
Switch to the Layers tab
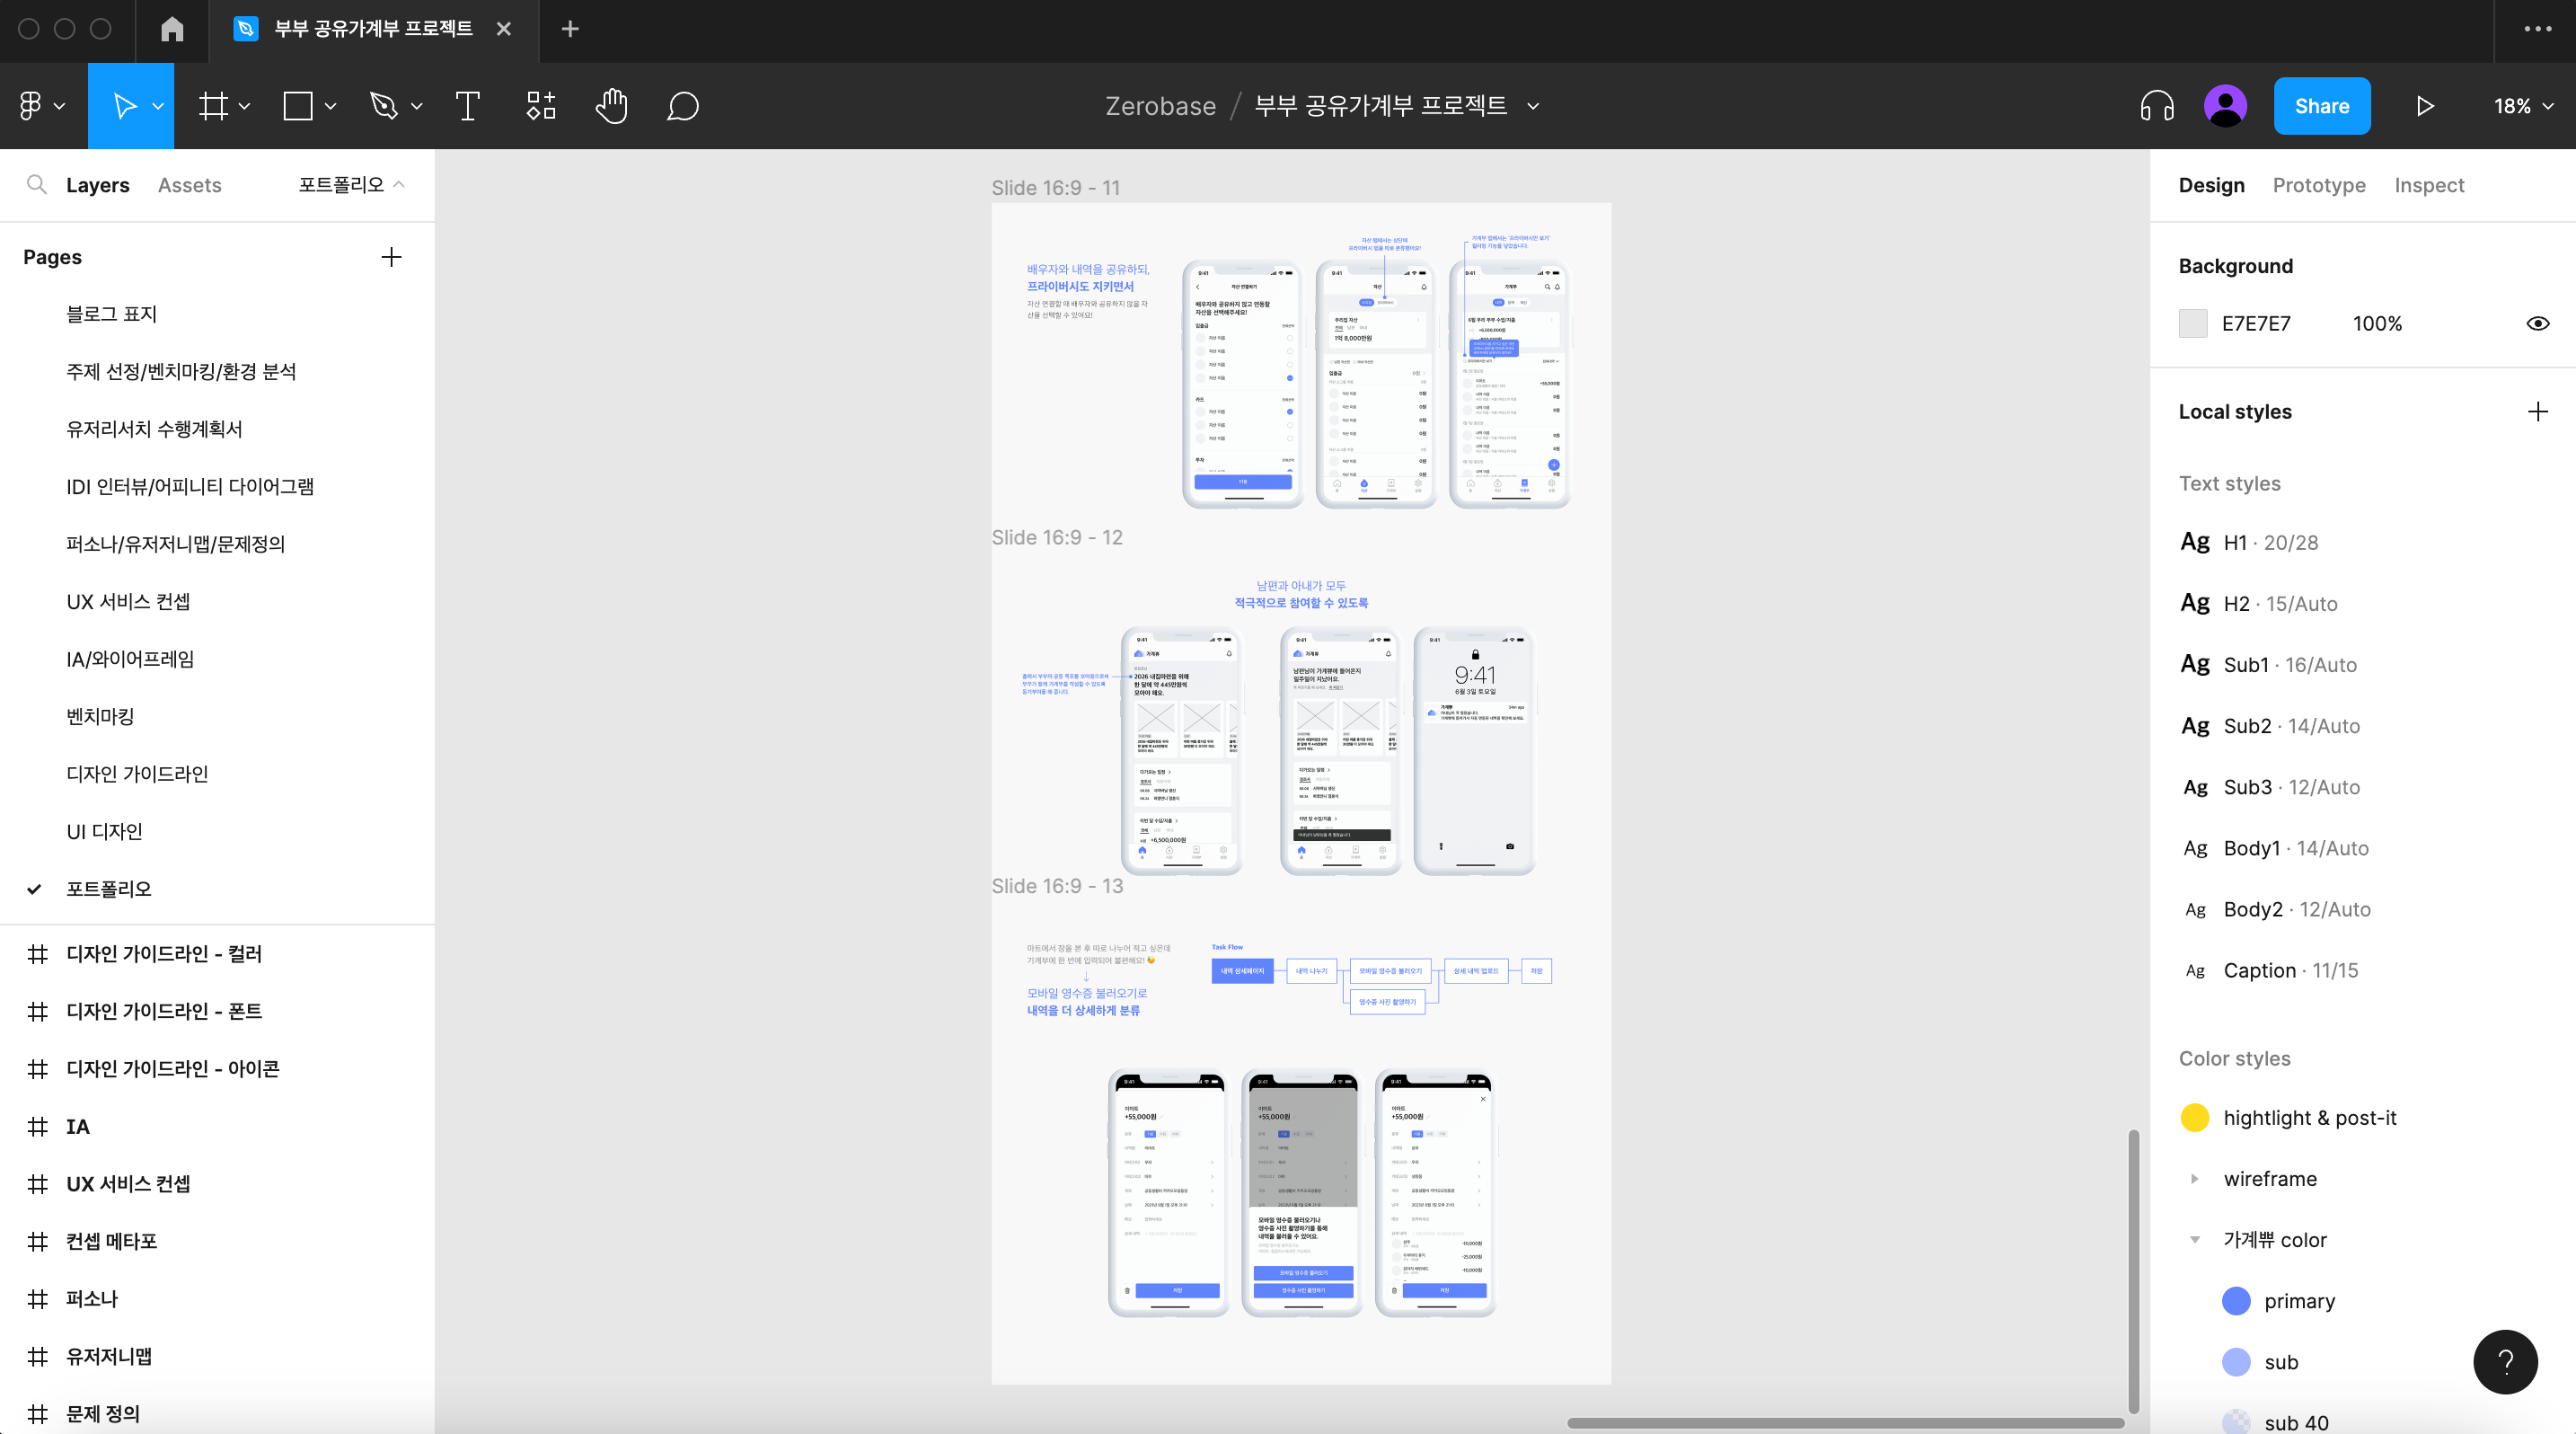point(97,185)
